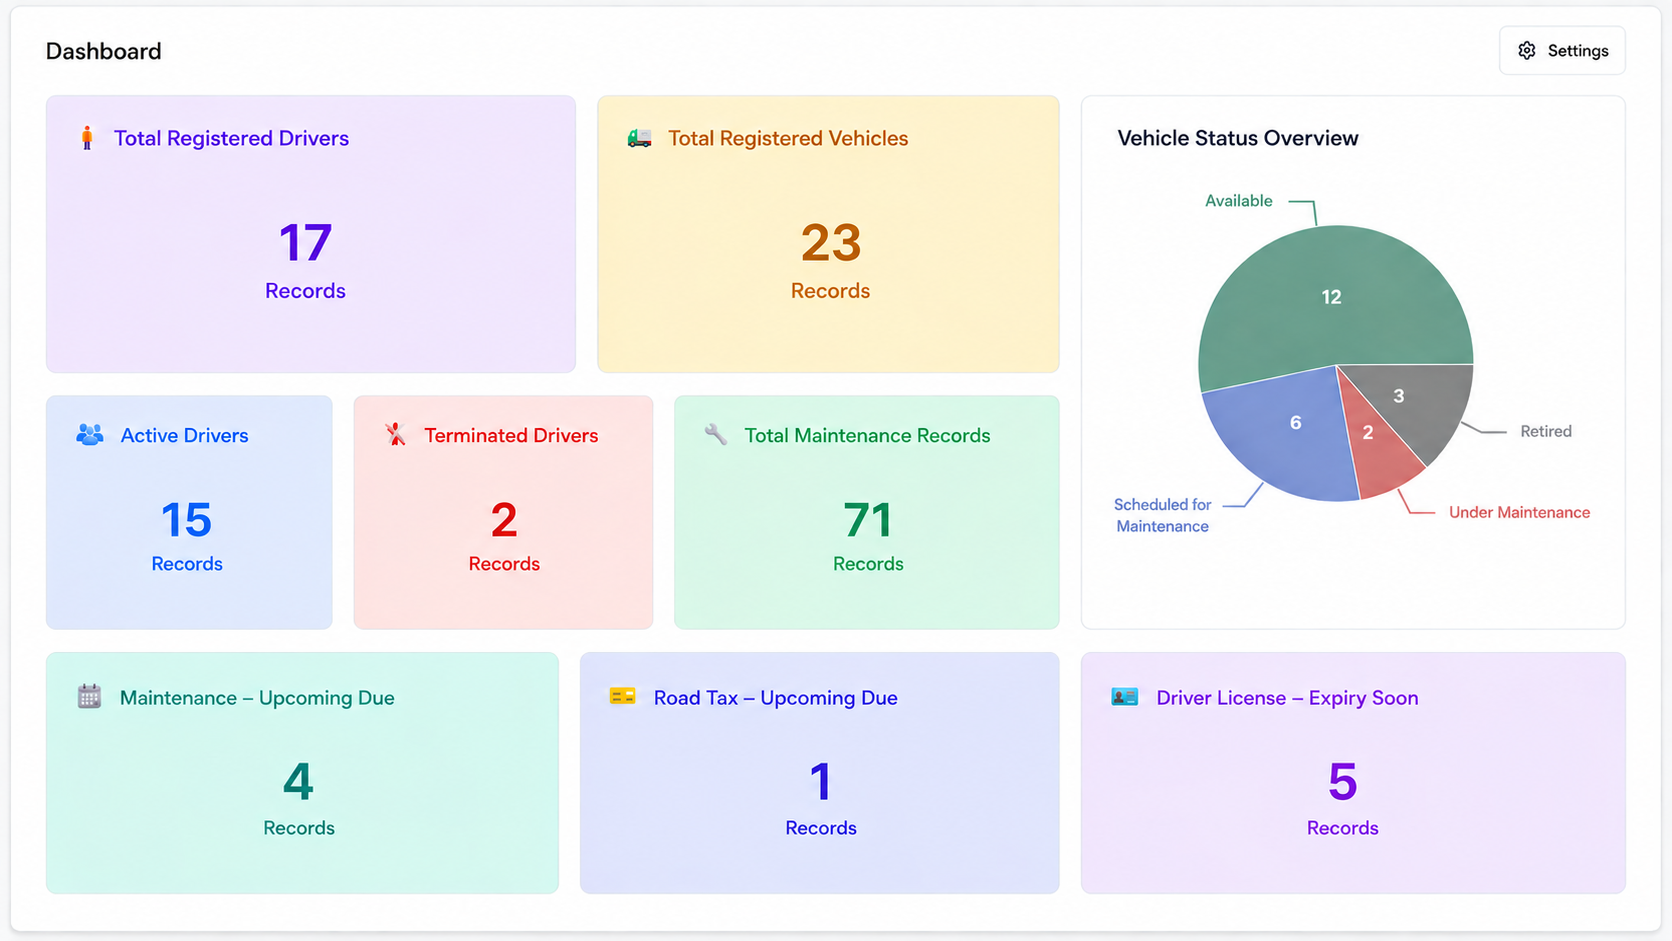Click the Available chart label

[x=1239, y=201]
